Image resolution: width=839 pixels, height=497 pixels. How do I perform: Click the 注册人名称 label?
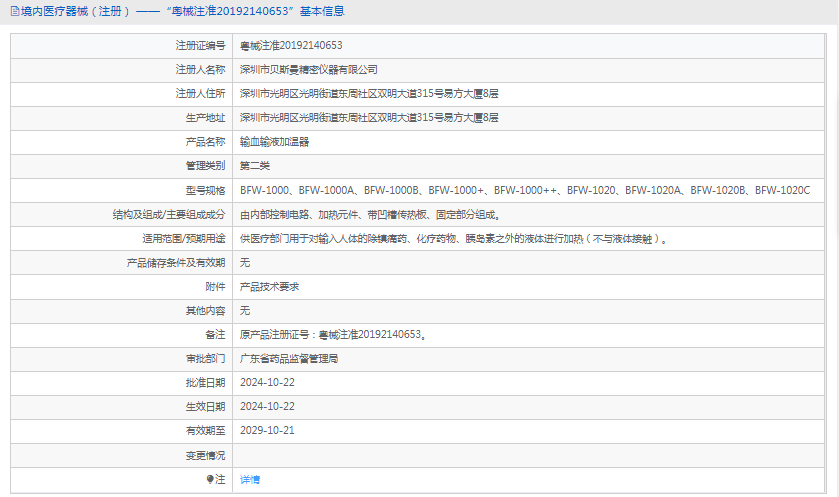(200, 70)
